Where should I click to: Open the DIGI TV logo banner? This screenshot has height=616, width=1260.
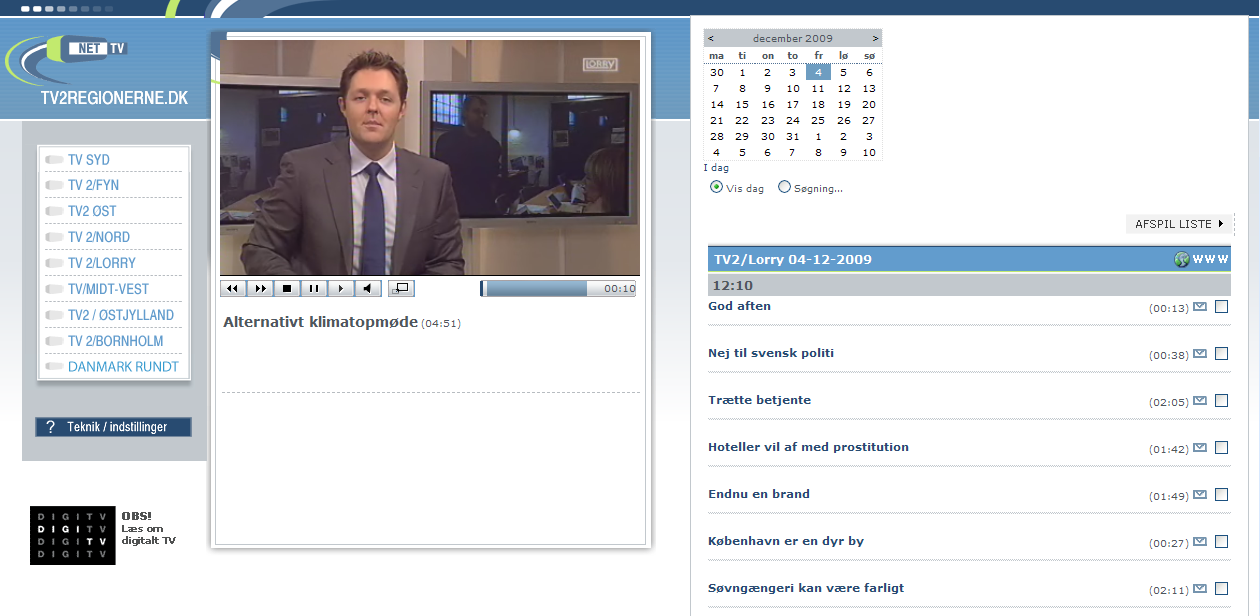pyautogui.click(x=72, y=535)
